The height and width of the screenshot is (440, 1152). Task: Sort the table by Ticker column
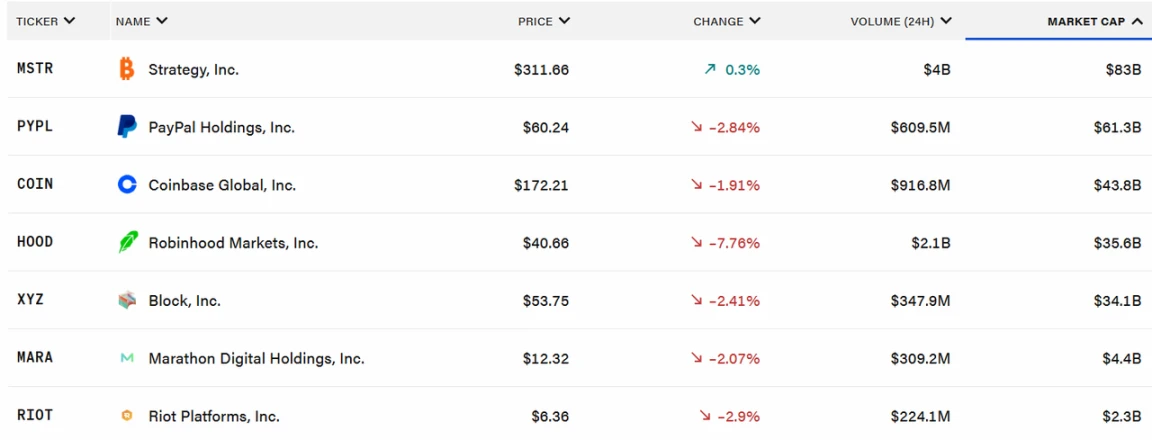46,21
